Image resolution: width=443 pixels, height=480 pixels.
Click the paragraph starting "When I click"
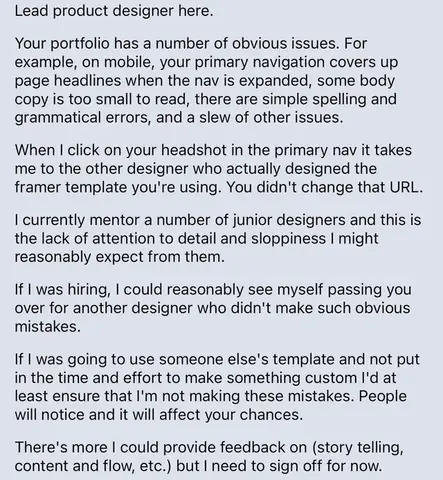click(x=219, y=169)
